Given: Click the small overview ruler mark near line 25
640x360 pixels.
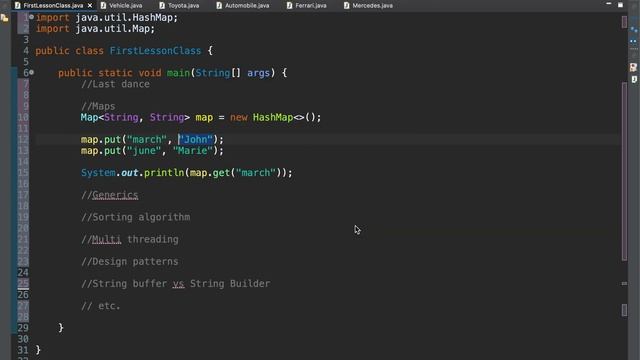Looking at the screenshot, I should coord(624,283).
